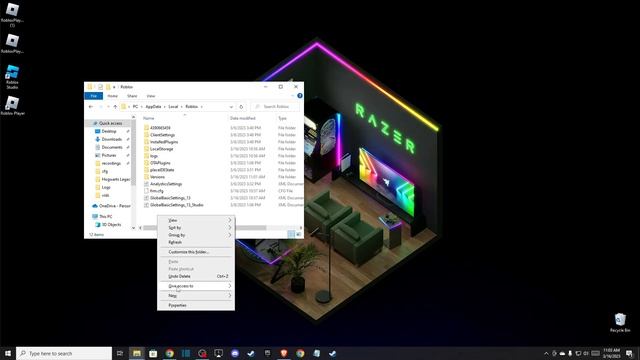
Task: Click the file list horizontal scrollbar
Action: [x=205, y=228]
